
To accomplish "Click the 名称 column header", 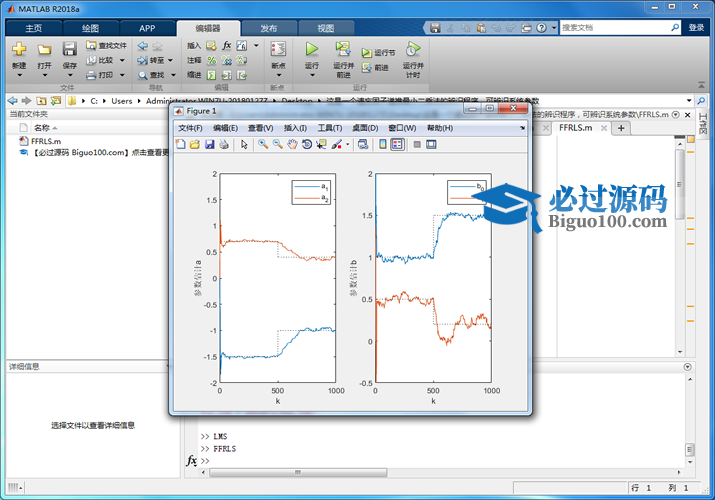I will click(x=42, y=128).
